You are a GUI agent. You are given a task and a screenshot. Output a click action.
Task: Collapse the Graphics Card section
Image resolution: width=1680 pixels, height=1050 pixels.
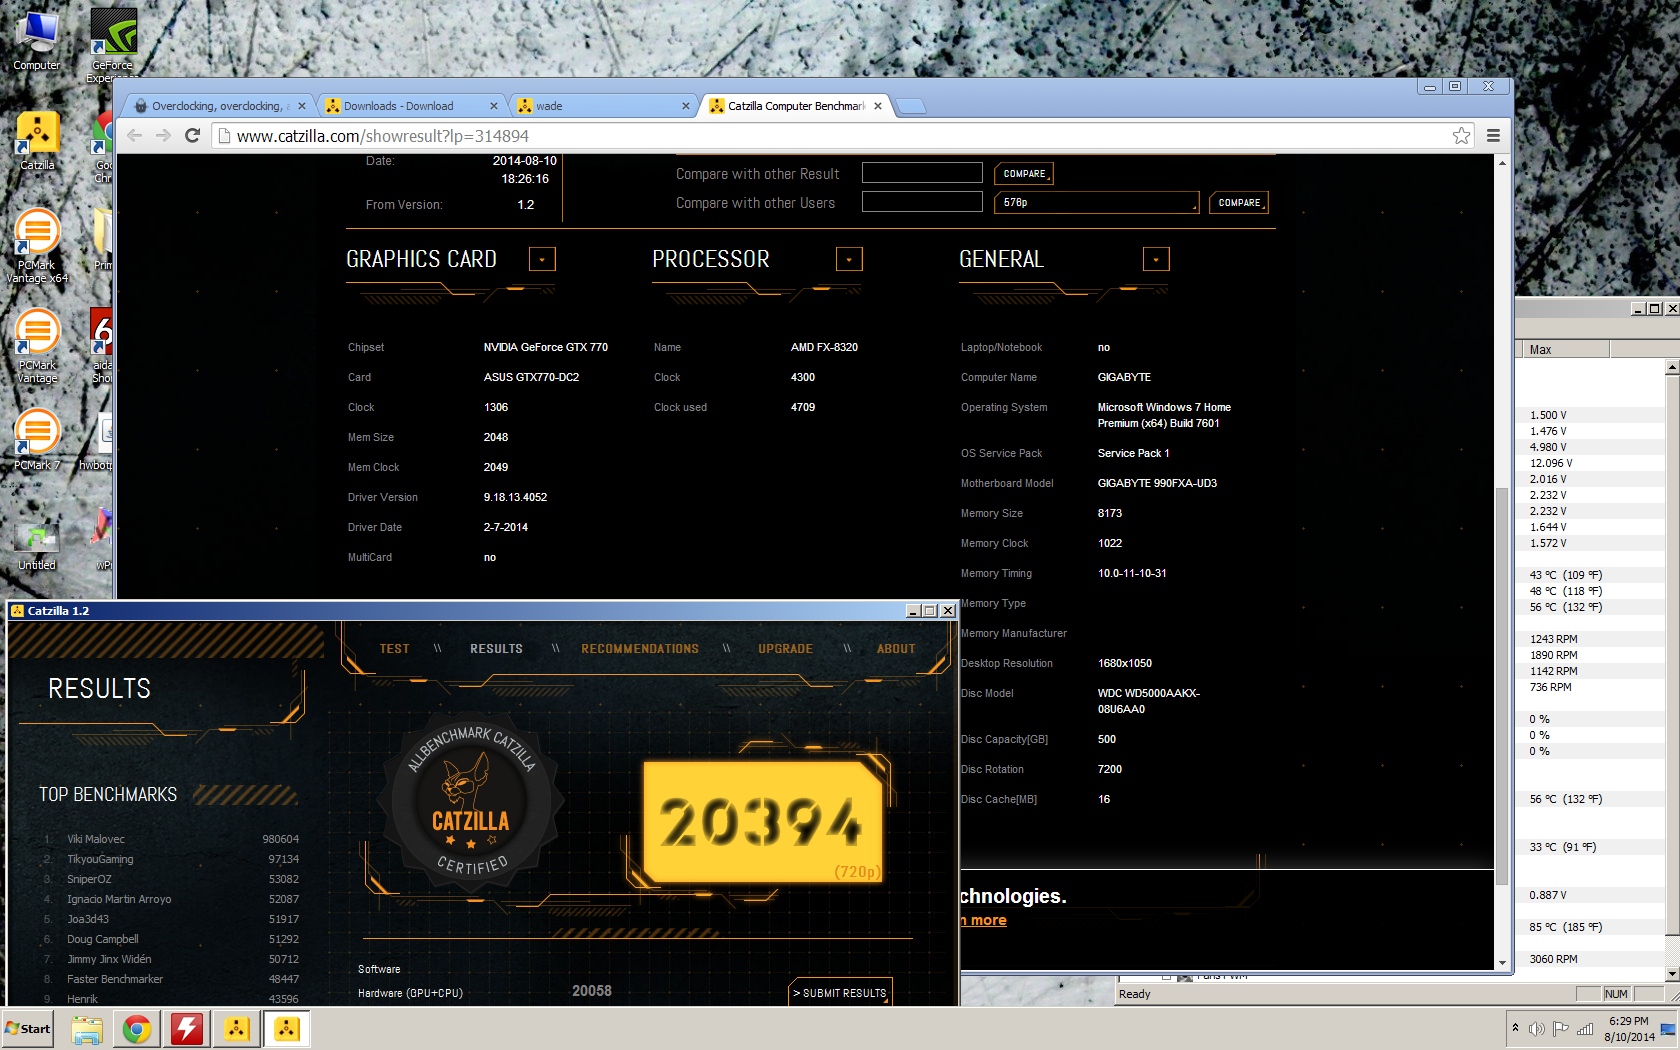pyautogui.click(x=542, y=260)
